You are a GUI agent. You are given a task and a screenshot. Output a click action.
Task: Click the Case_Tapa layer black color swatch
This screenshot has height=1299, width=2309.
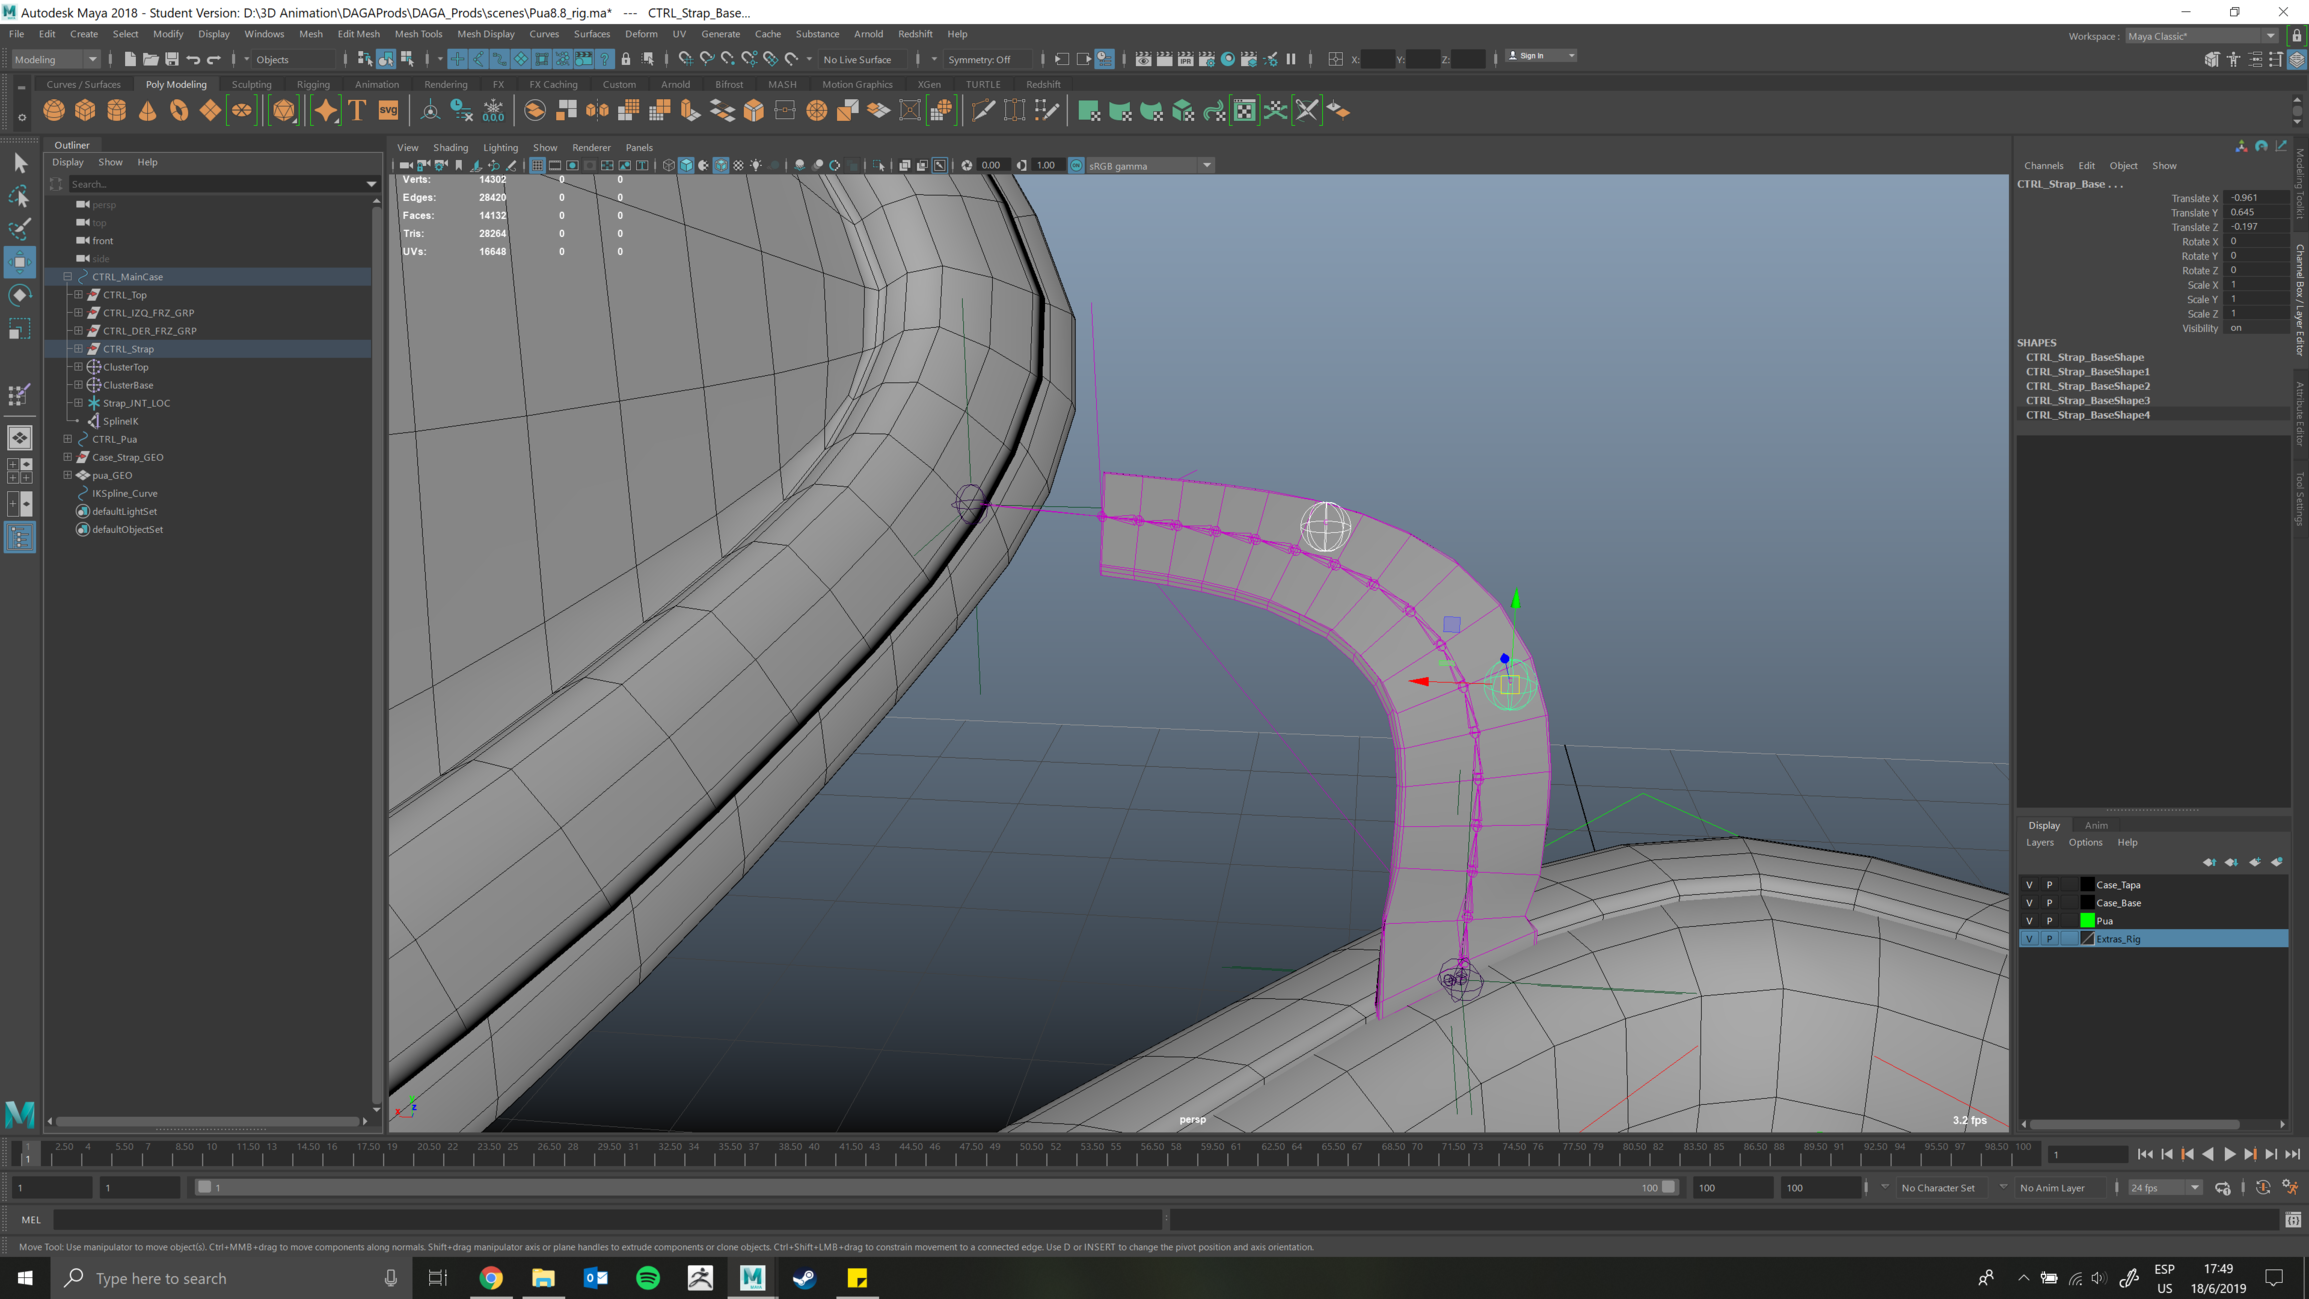(x=2087, y=884)
